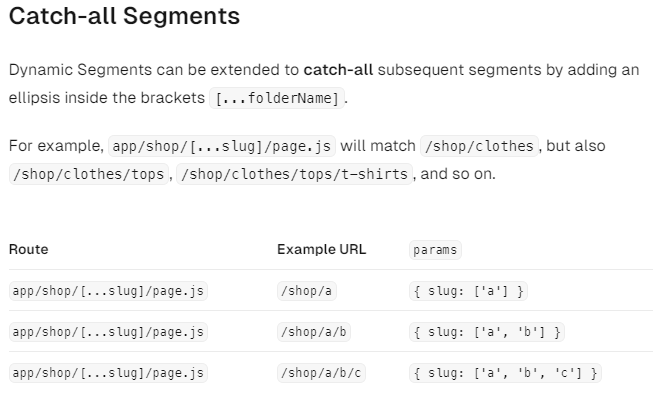Click the route code in the first table row
The width and height of the screenshot is (656, 413).
pyautogui.click(x=108, y=291)
